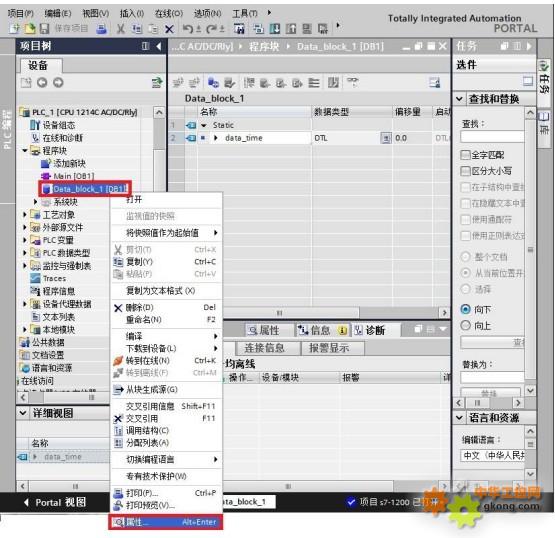Click the cut scissors toolbar icon
This screenshot has height=538, width=555.
pyautogui.click(x=121, y=29)
